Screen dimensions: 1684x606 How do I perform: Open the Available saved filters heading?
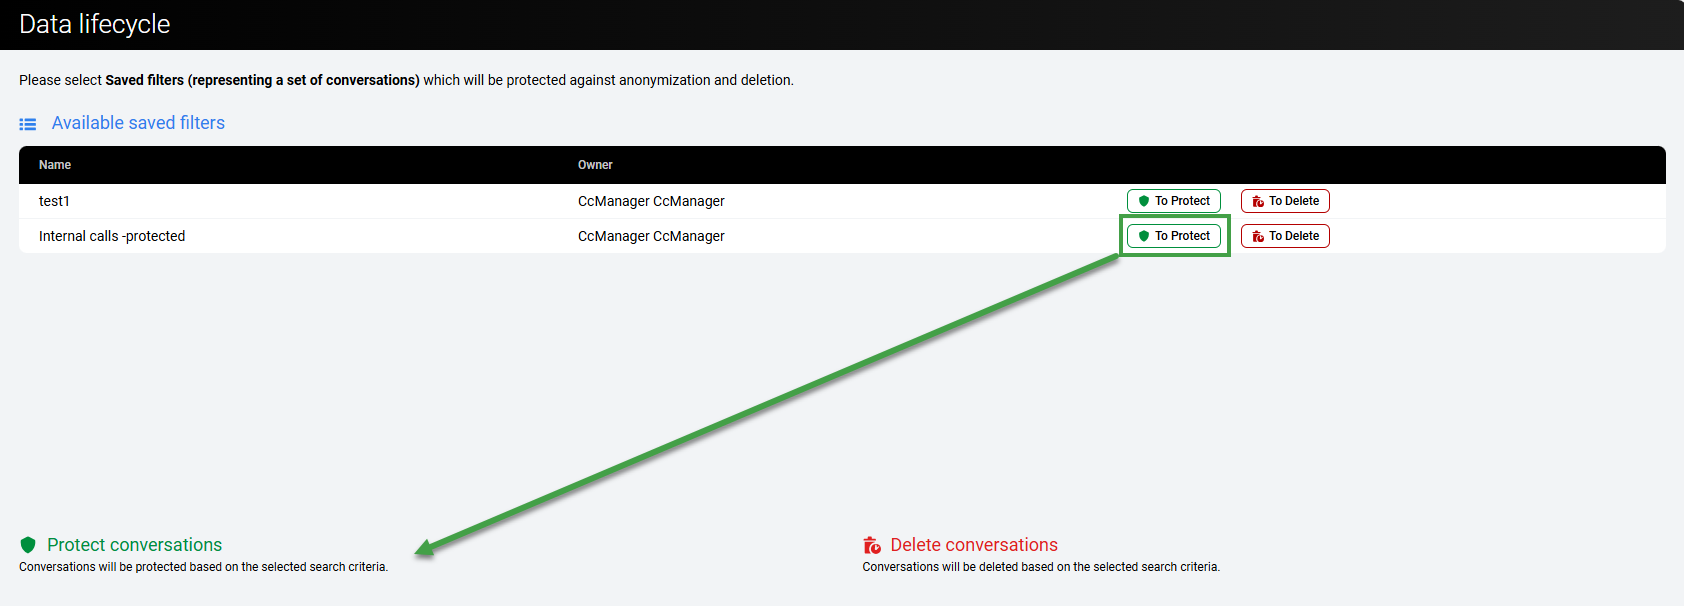138,123
